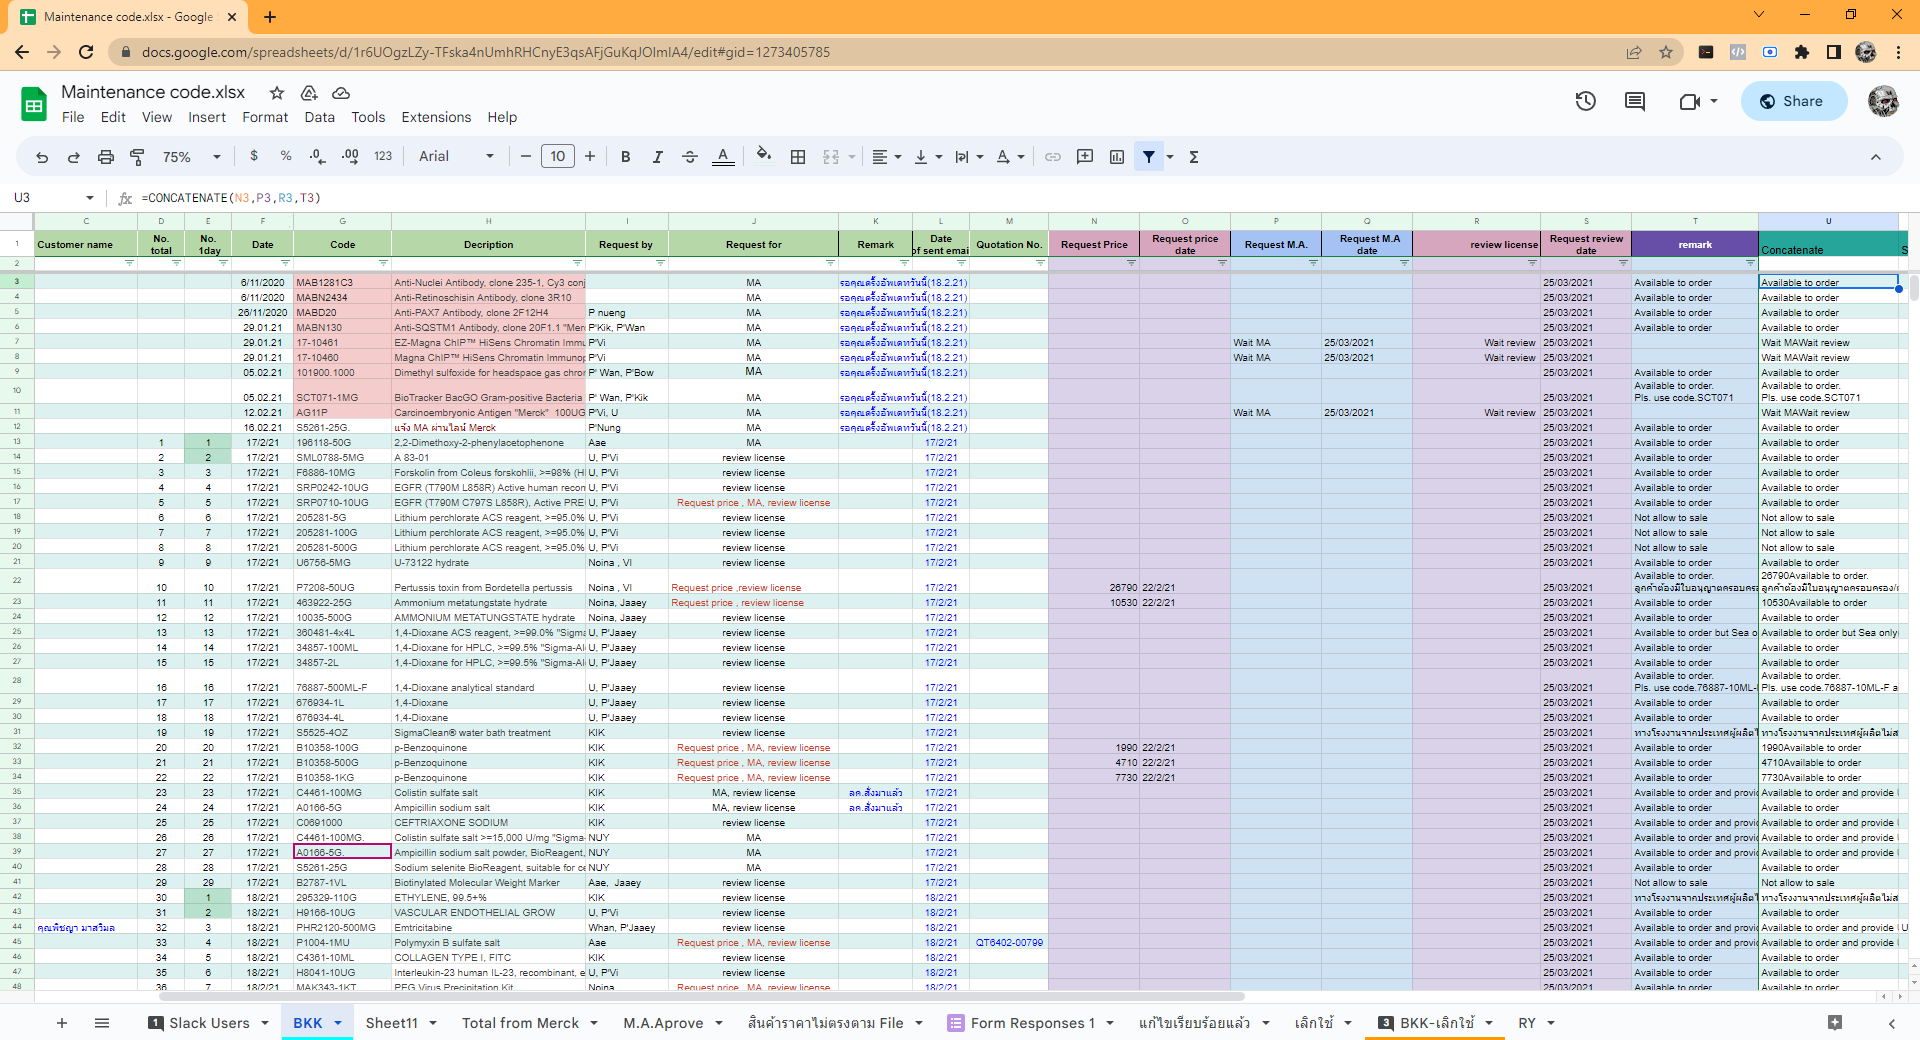The image size is (1920, 1040).
Task: Open the Borders tool
Action: tap(798, 157)
